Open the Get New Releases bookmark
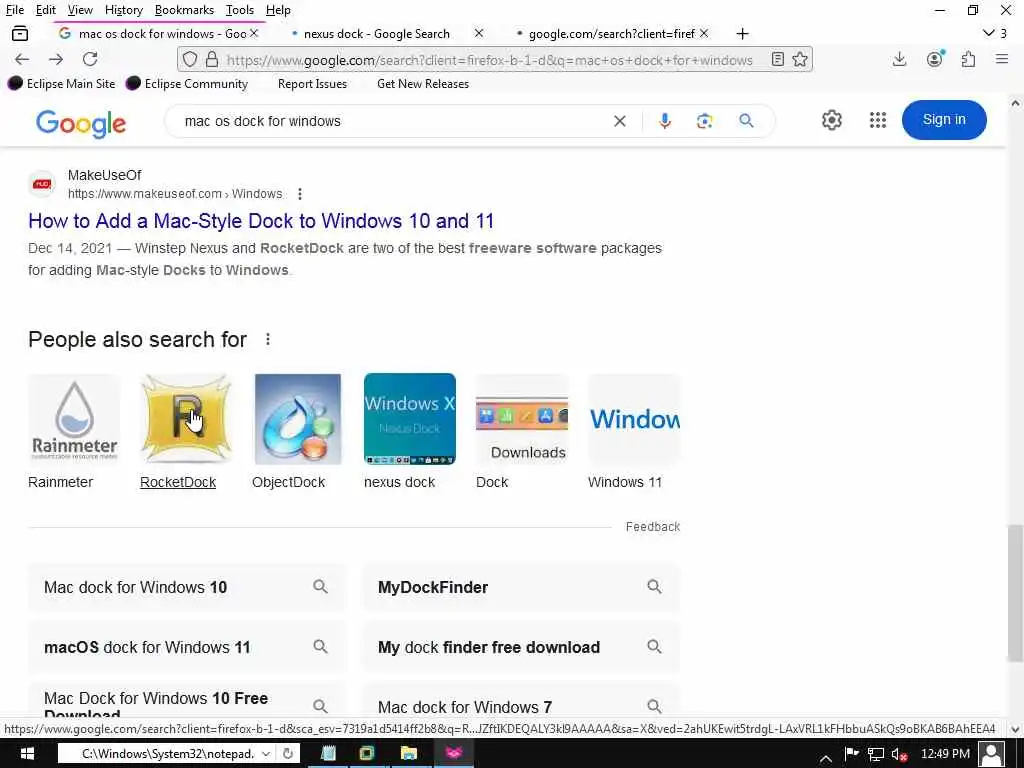Viewport: 1024px width, 768px height. point(423,84)
